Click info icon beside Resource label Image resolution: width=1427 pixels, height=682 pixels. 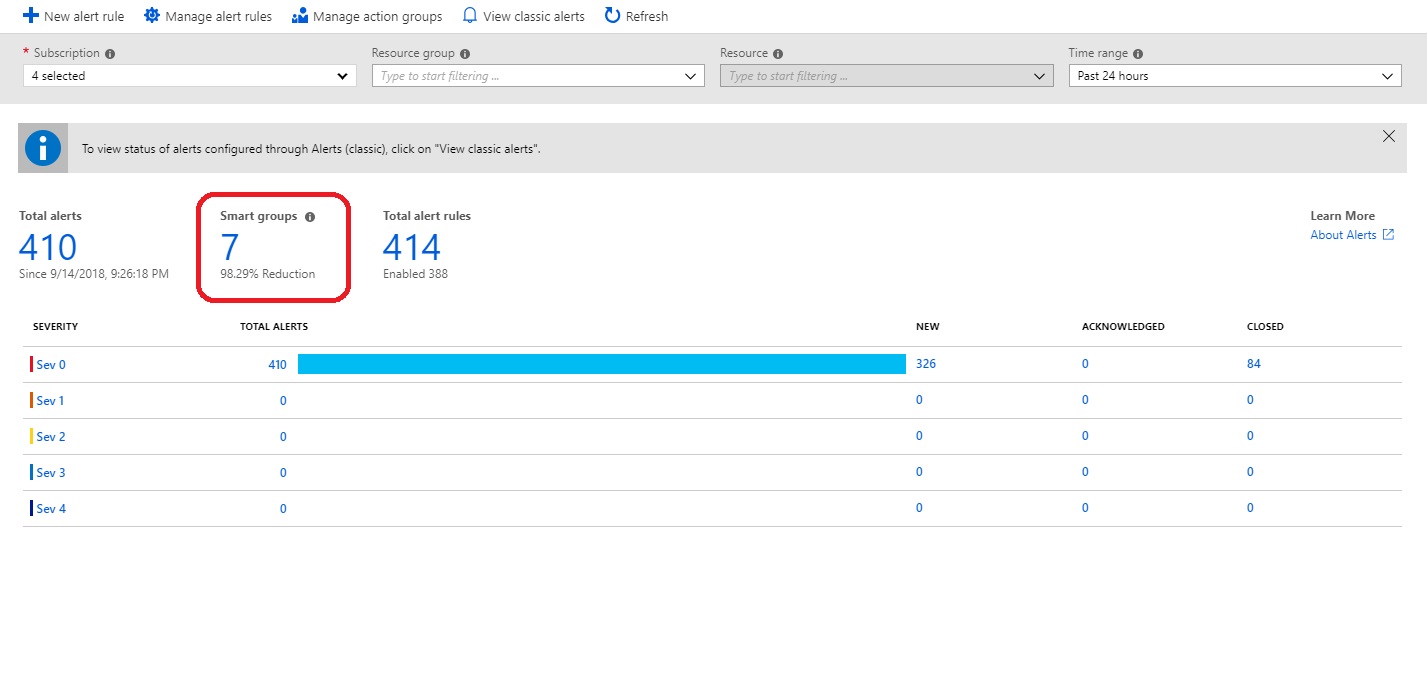pyautogui.click(x=778, y=54)
